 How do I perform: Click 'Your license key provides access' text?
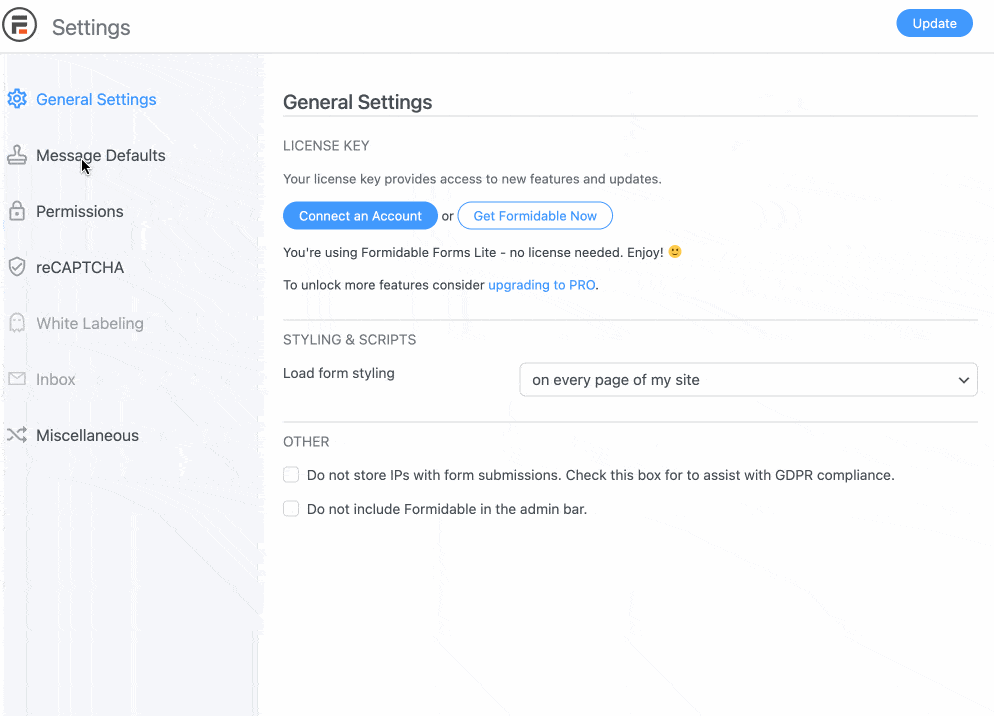click(472, 179)
